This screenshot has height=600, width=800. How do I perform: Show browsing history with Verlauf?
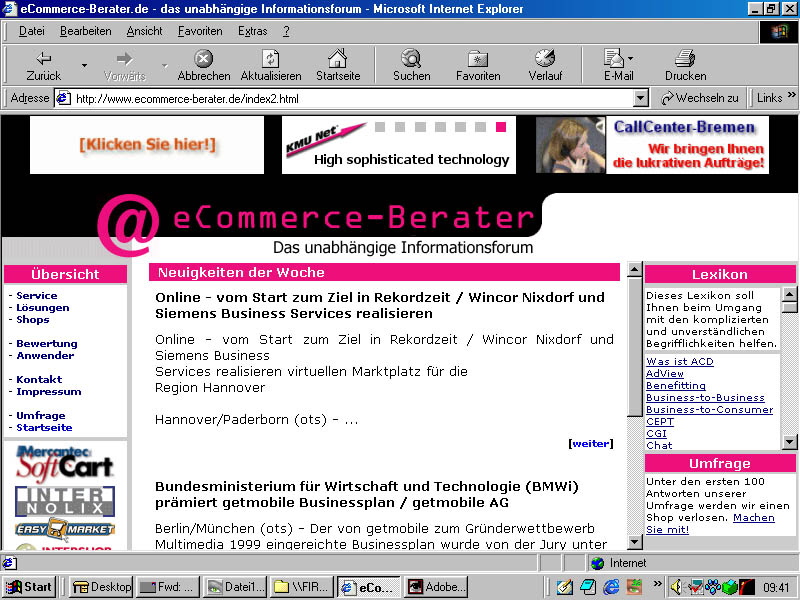545,65
